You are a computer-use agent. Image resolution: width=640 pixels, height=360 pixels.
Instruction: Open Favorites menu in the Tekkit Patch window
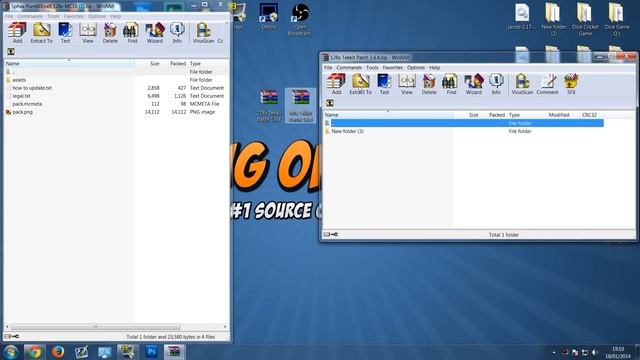point(393,67)
